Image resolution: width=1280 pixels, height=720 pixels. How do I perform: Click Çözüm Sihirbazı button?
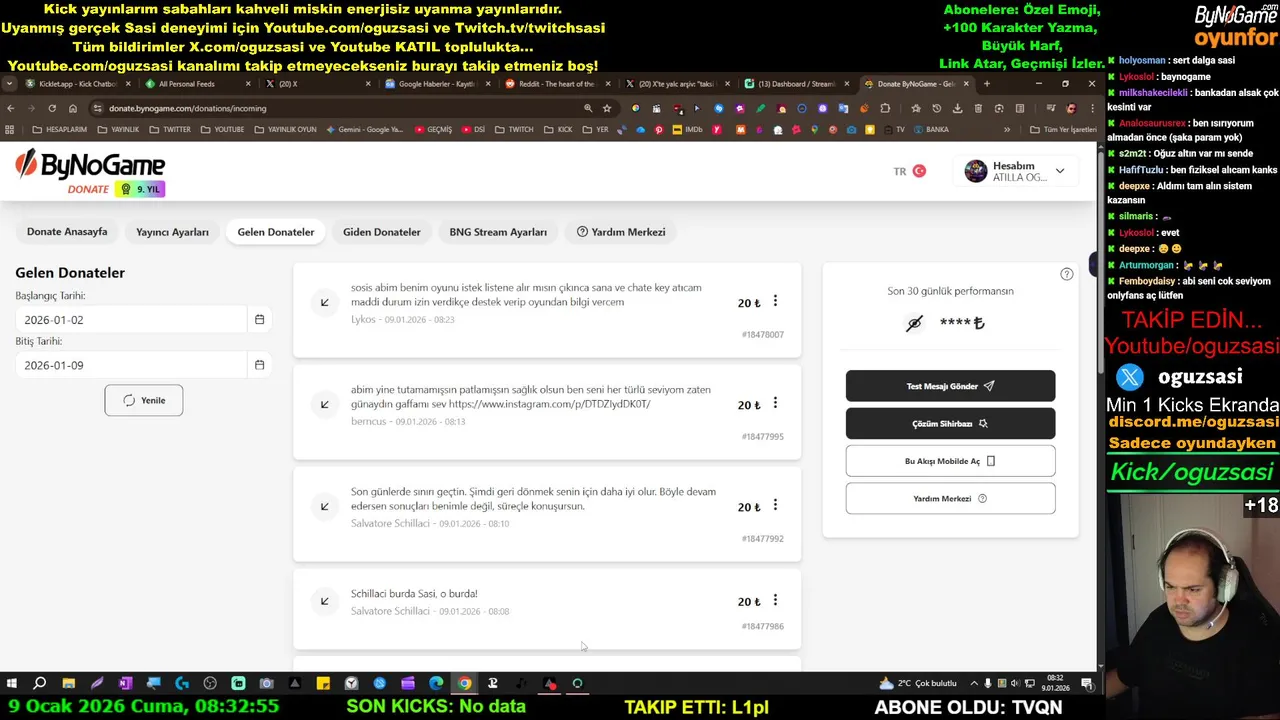coord(950,423)
